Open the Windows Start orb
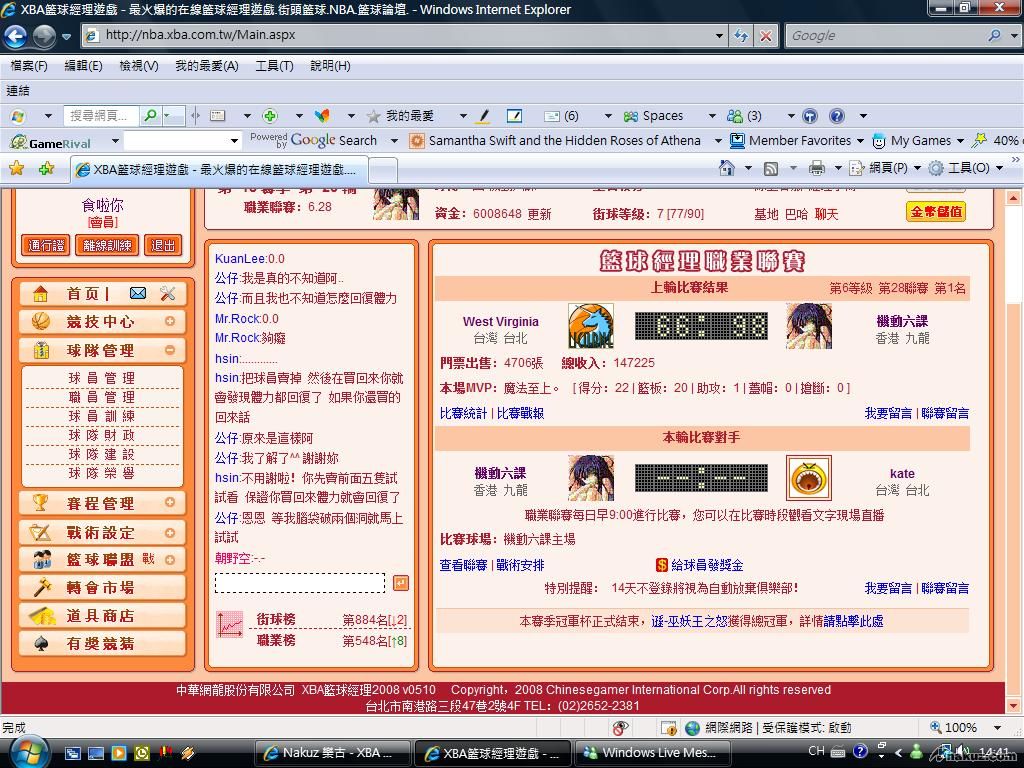 pyautogui.click(x=27, y=752)
